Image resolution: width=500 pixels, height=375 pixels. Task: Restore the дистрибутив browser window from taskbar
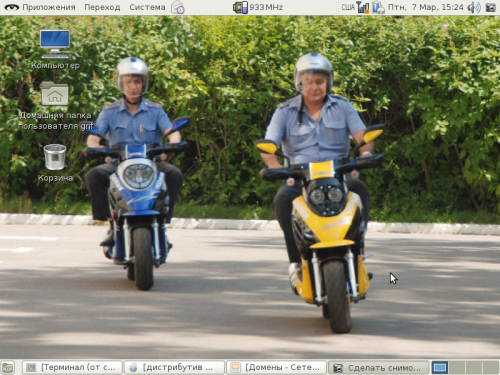coord(174,367)
